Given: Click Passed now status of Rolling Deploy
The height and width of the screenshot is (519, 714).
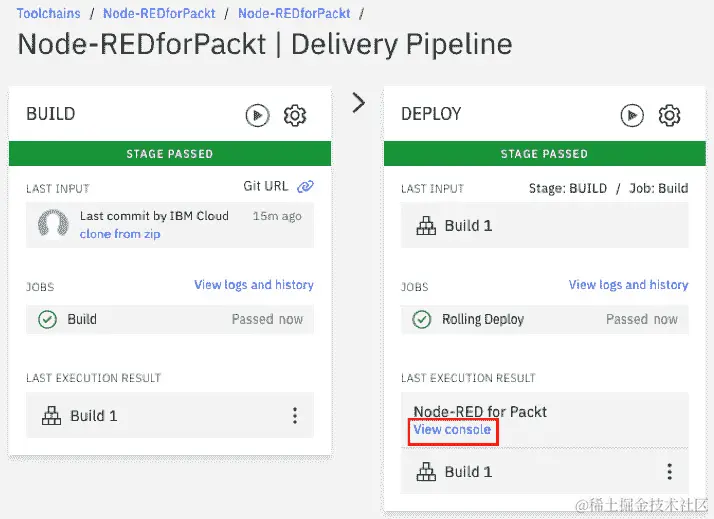Looking at the screenshot, I should click(642, 320).
